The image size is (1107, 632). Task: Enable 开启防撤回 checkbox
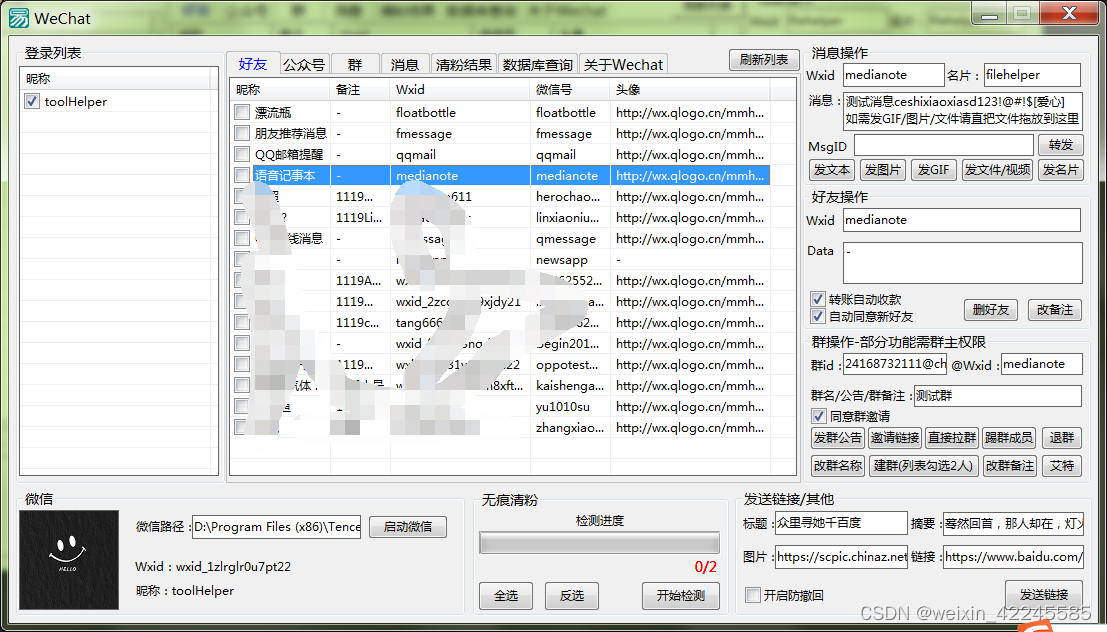click(753, 595)
